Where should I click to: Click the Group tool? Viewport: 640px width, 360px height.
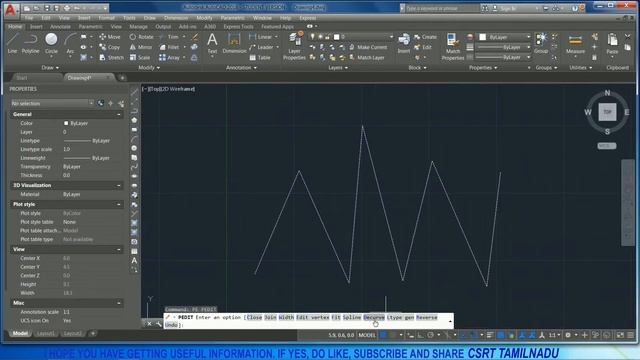pyautogui.click(x=541, y=43)
